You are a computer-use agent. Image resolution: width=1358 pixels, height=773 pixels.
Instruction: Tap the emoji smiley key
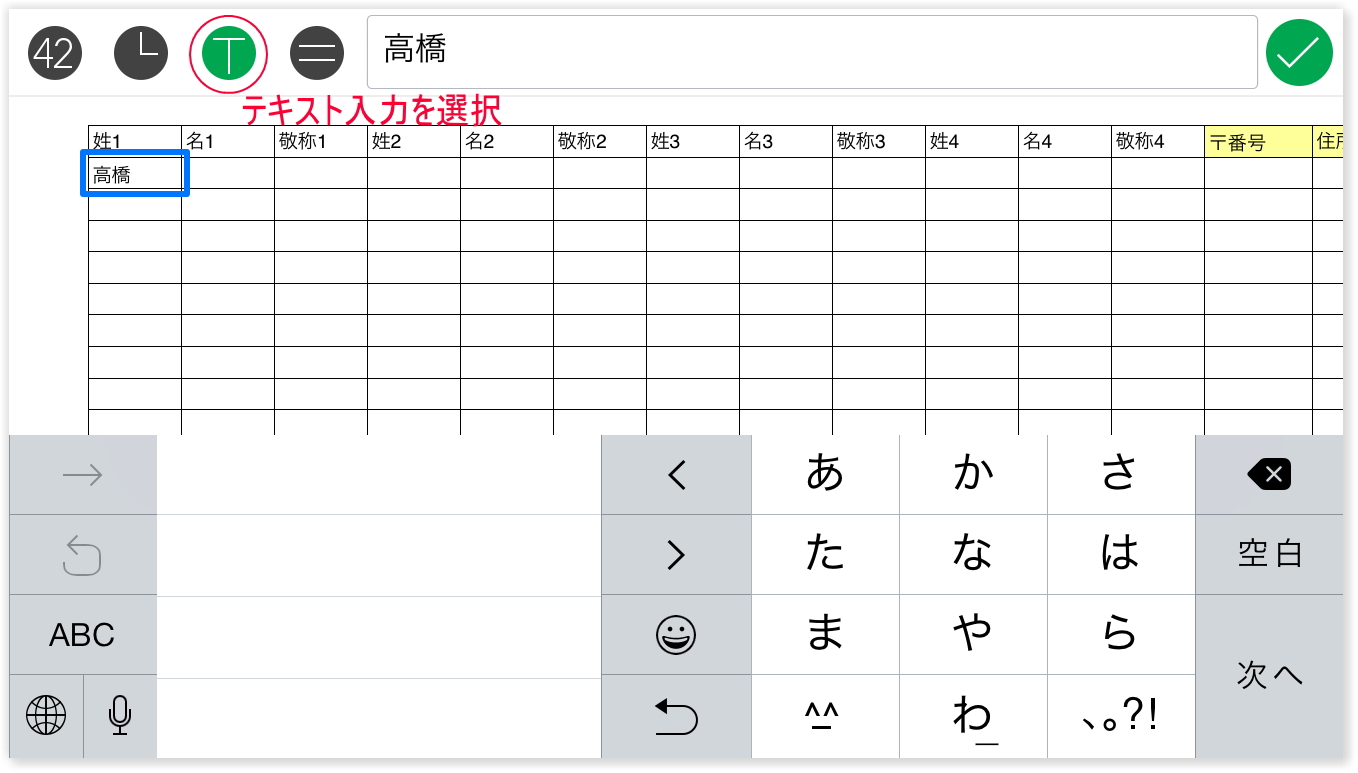(676, 635)
